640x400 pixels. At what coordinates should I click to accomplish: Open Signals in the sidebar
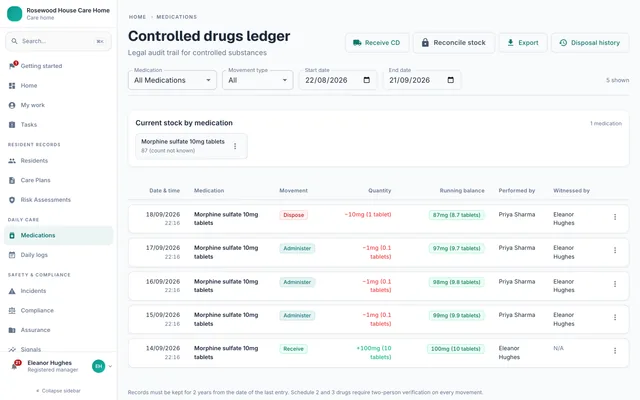[x=58, y=349]
